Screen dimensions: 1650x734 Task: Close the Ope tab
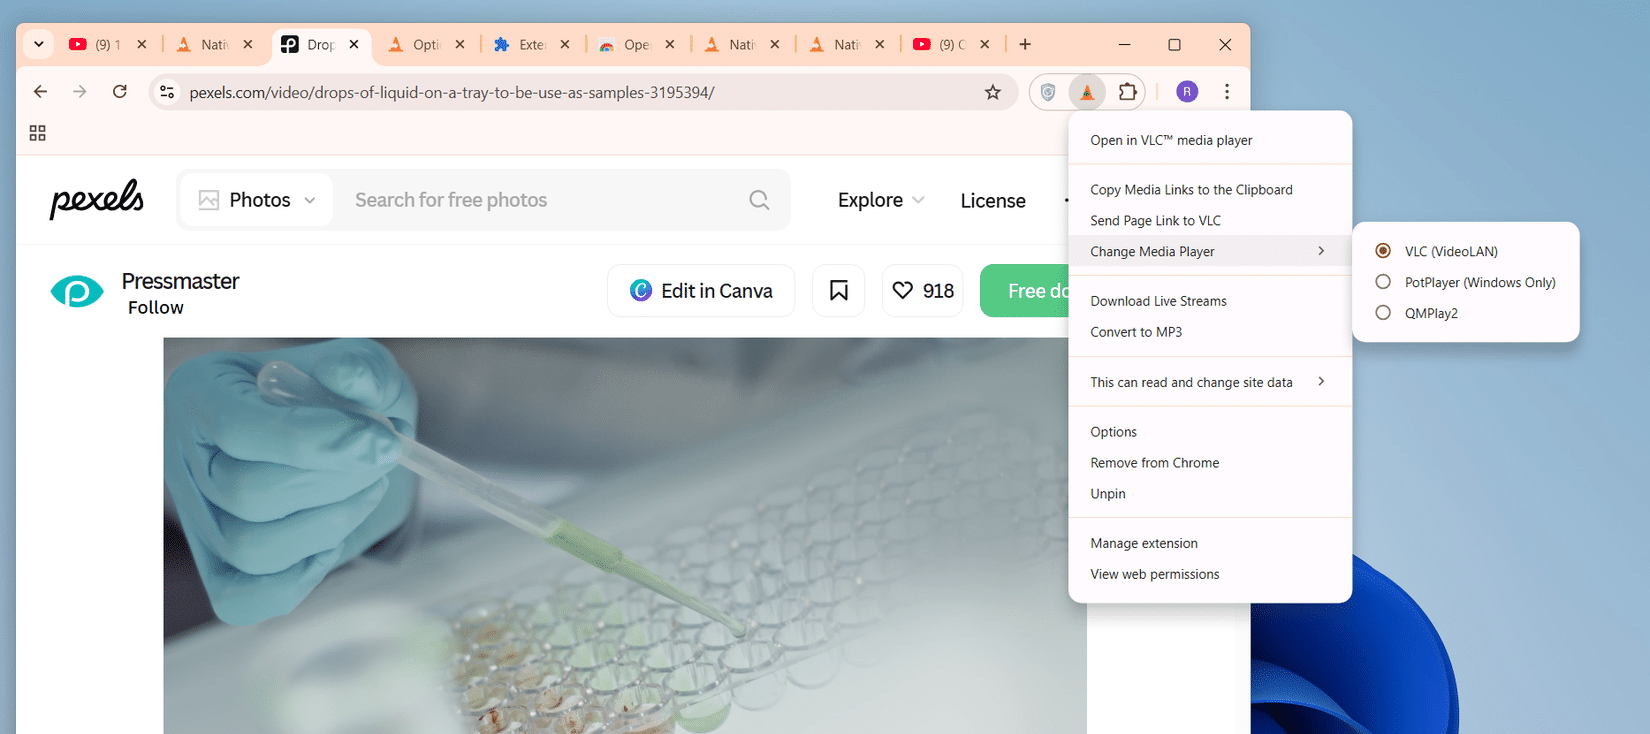coord(670,44)
